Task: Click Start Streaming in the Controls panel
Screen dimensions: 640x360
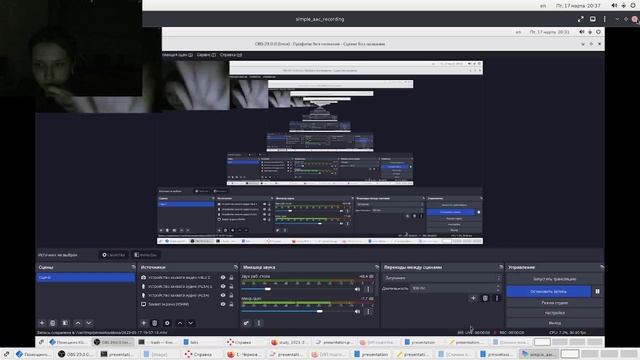Action: pyautogui.click(x=554, y=279)
